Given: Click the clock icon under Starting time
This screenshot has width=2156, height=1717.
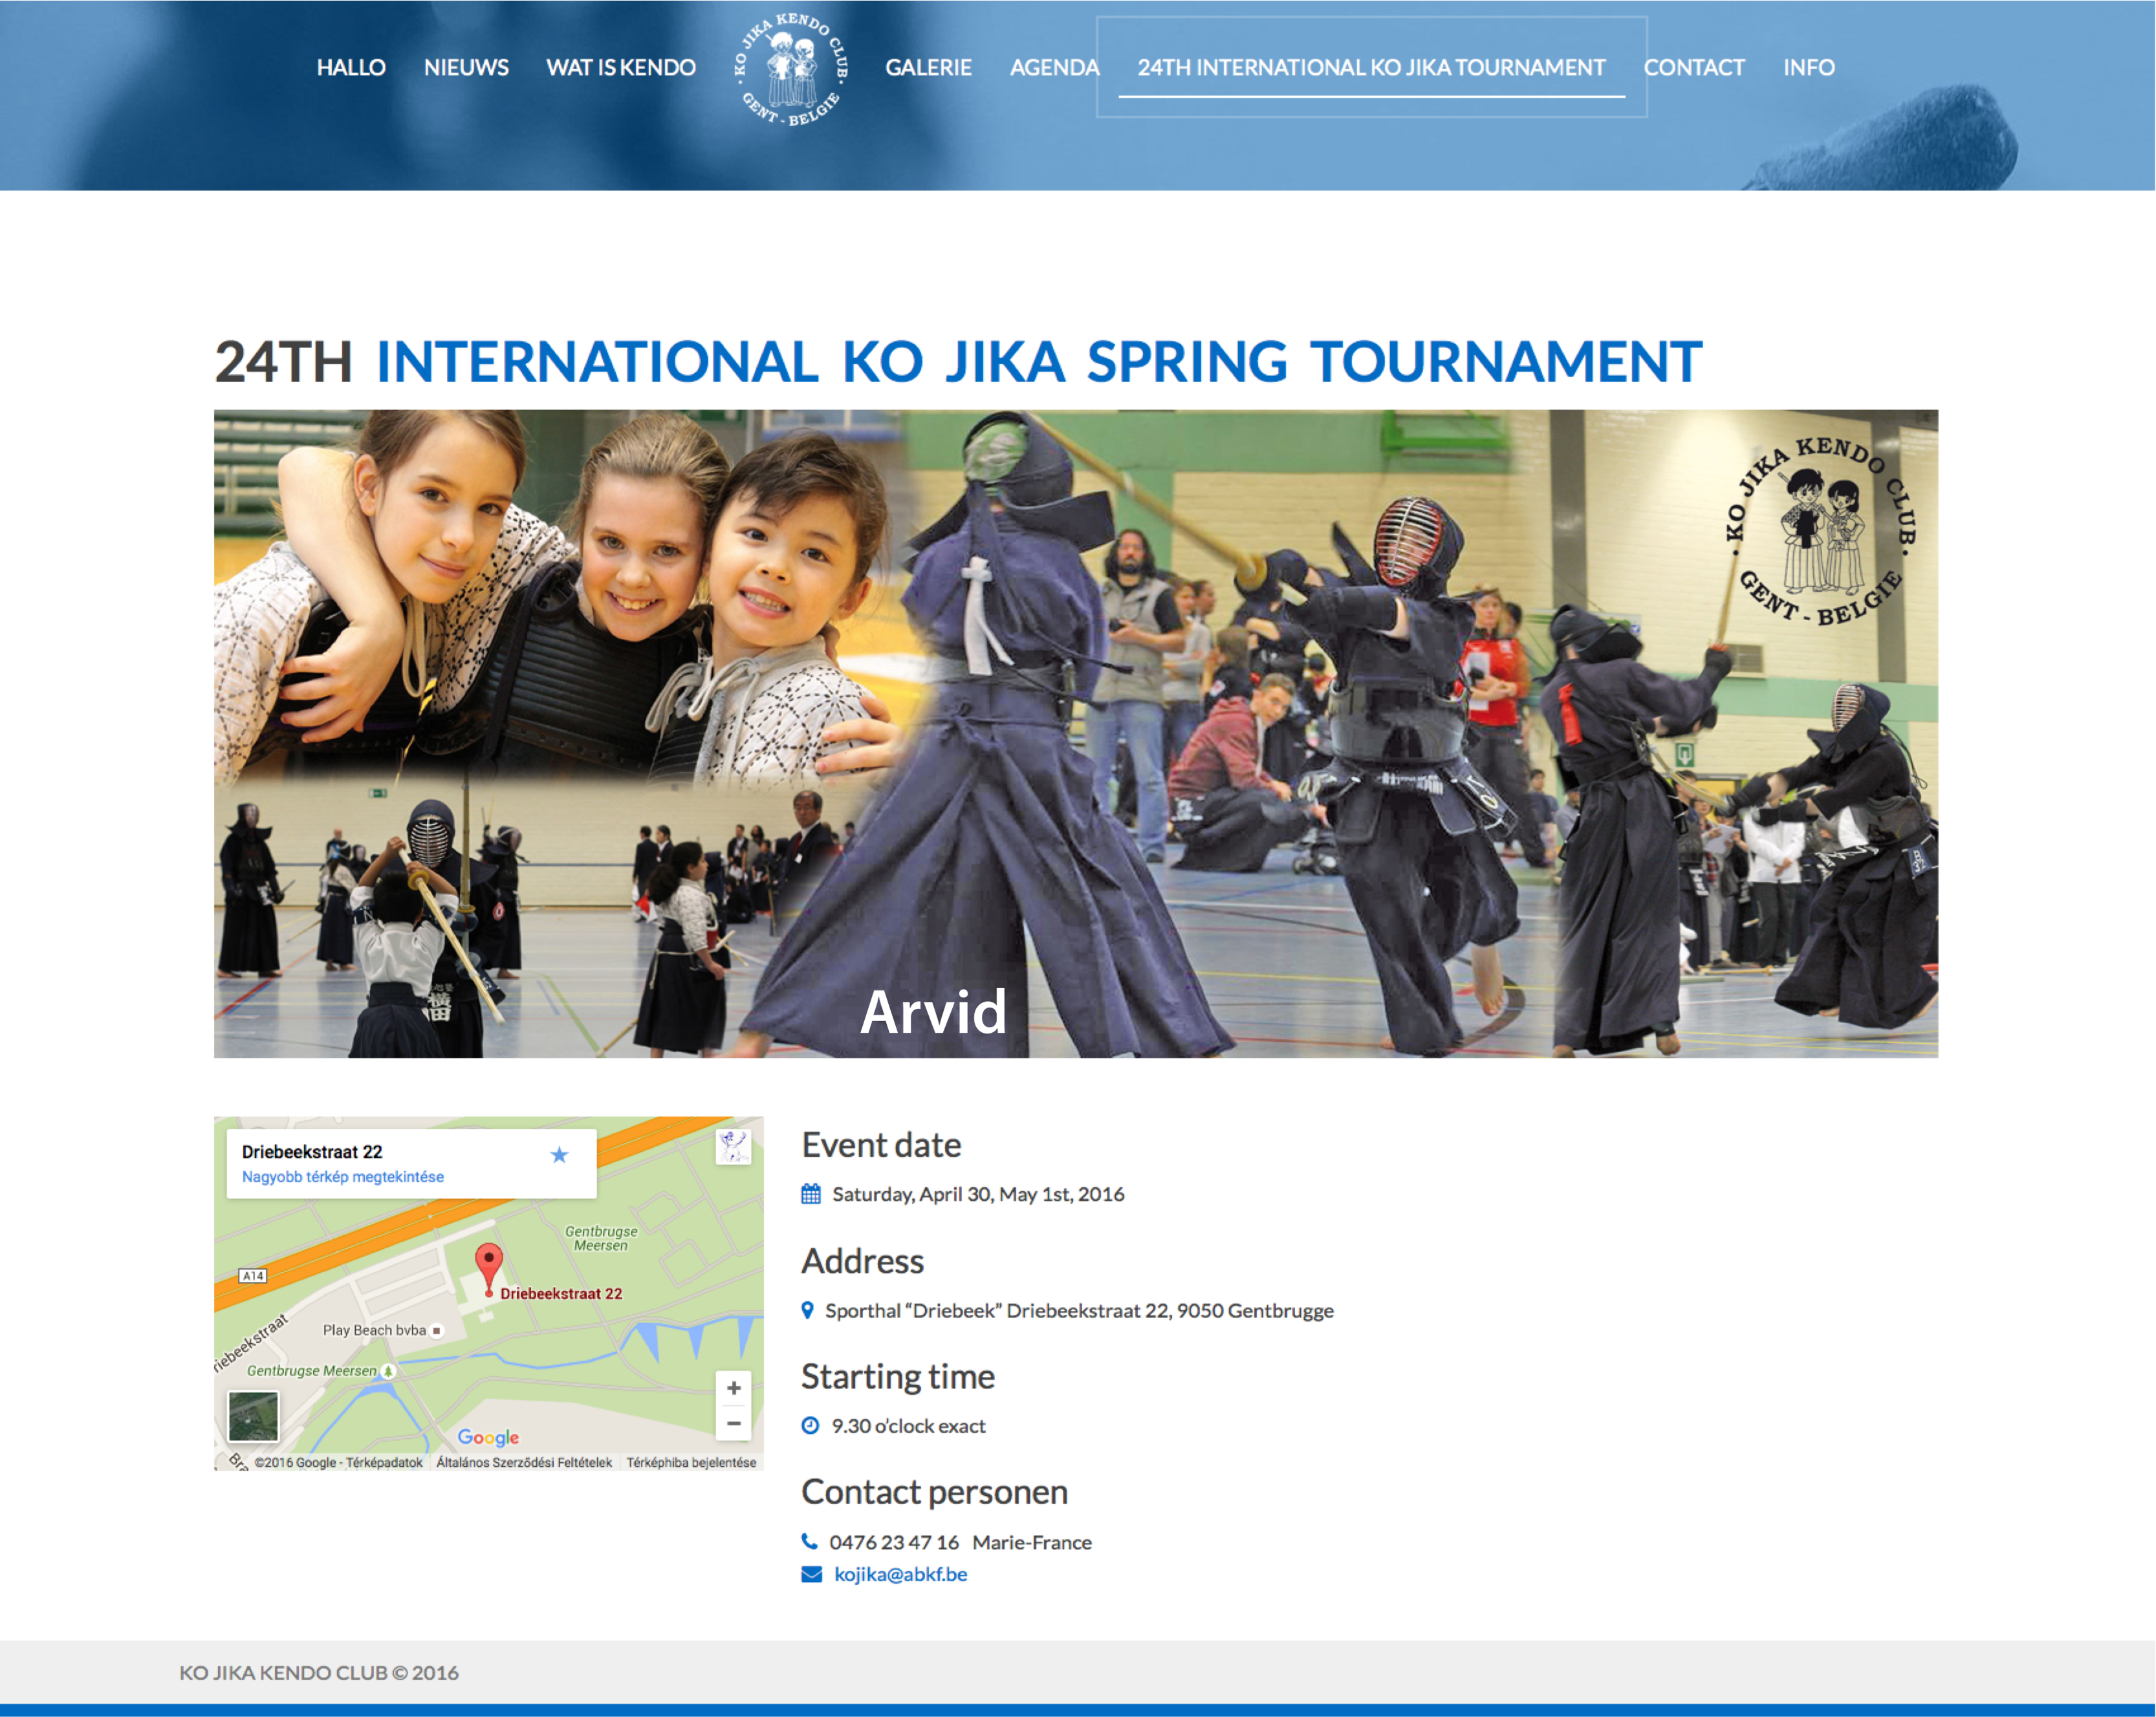Looking at the screenshot, I should pyautogui.click(x=810, y=1425).
